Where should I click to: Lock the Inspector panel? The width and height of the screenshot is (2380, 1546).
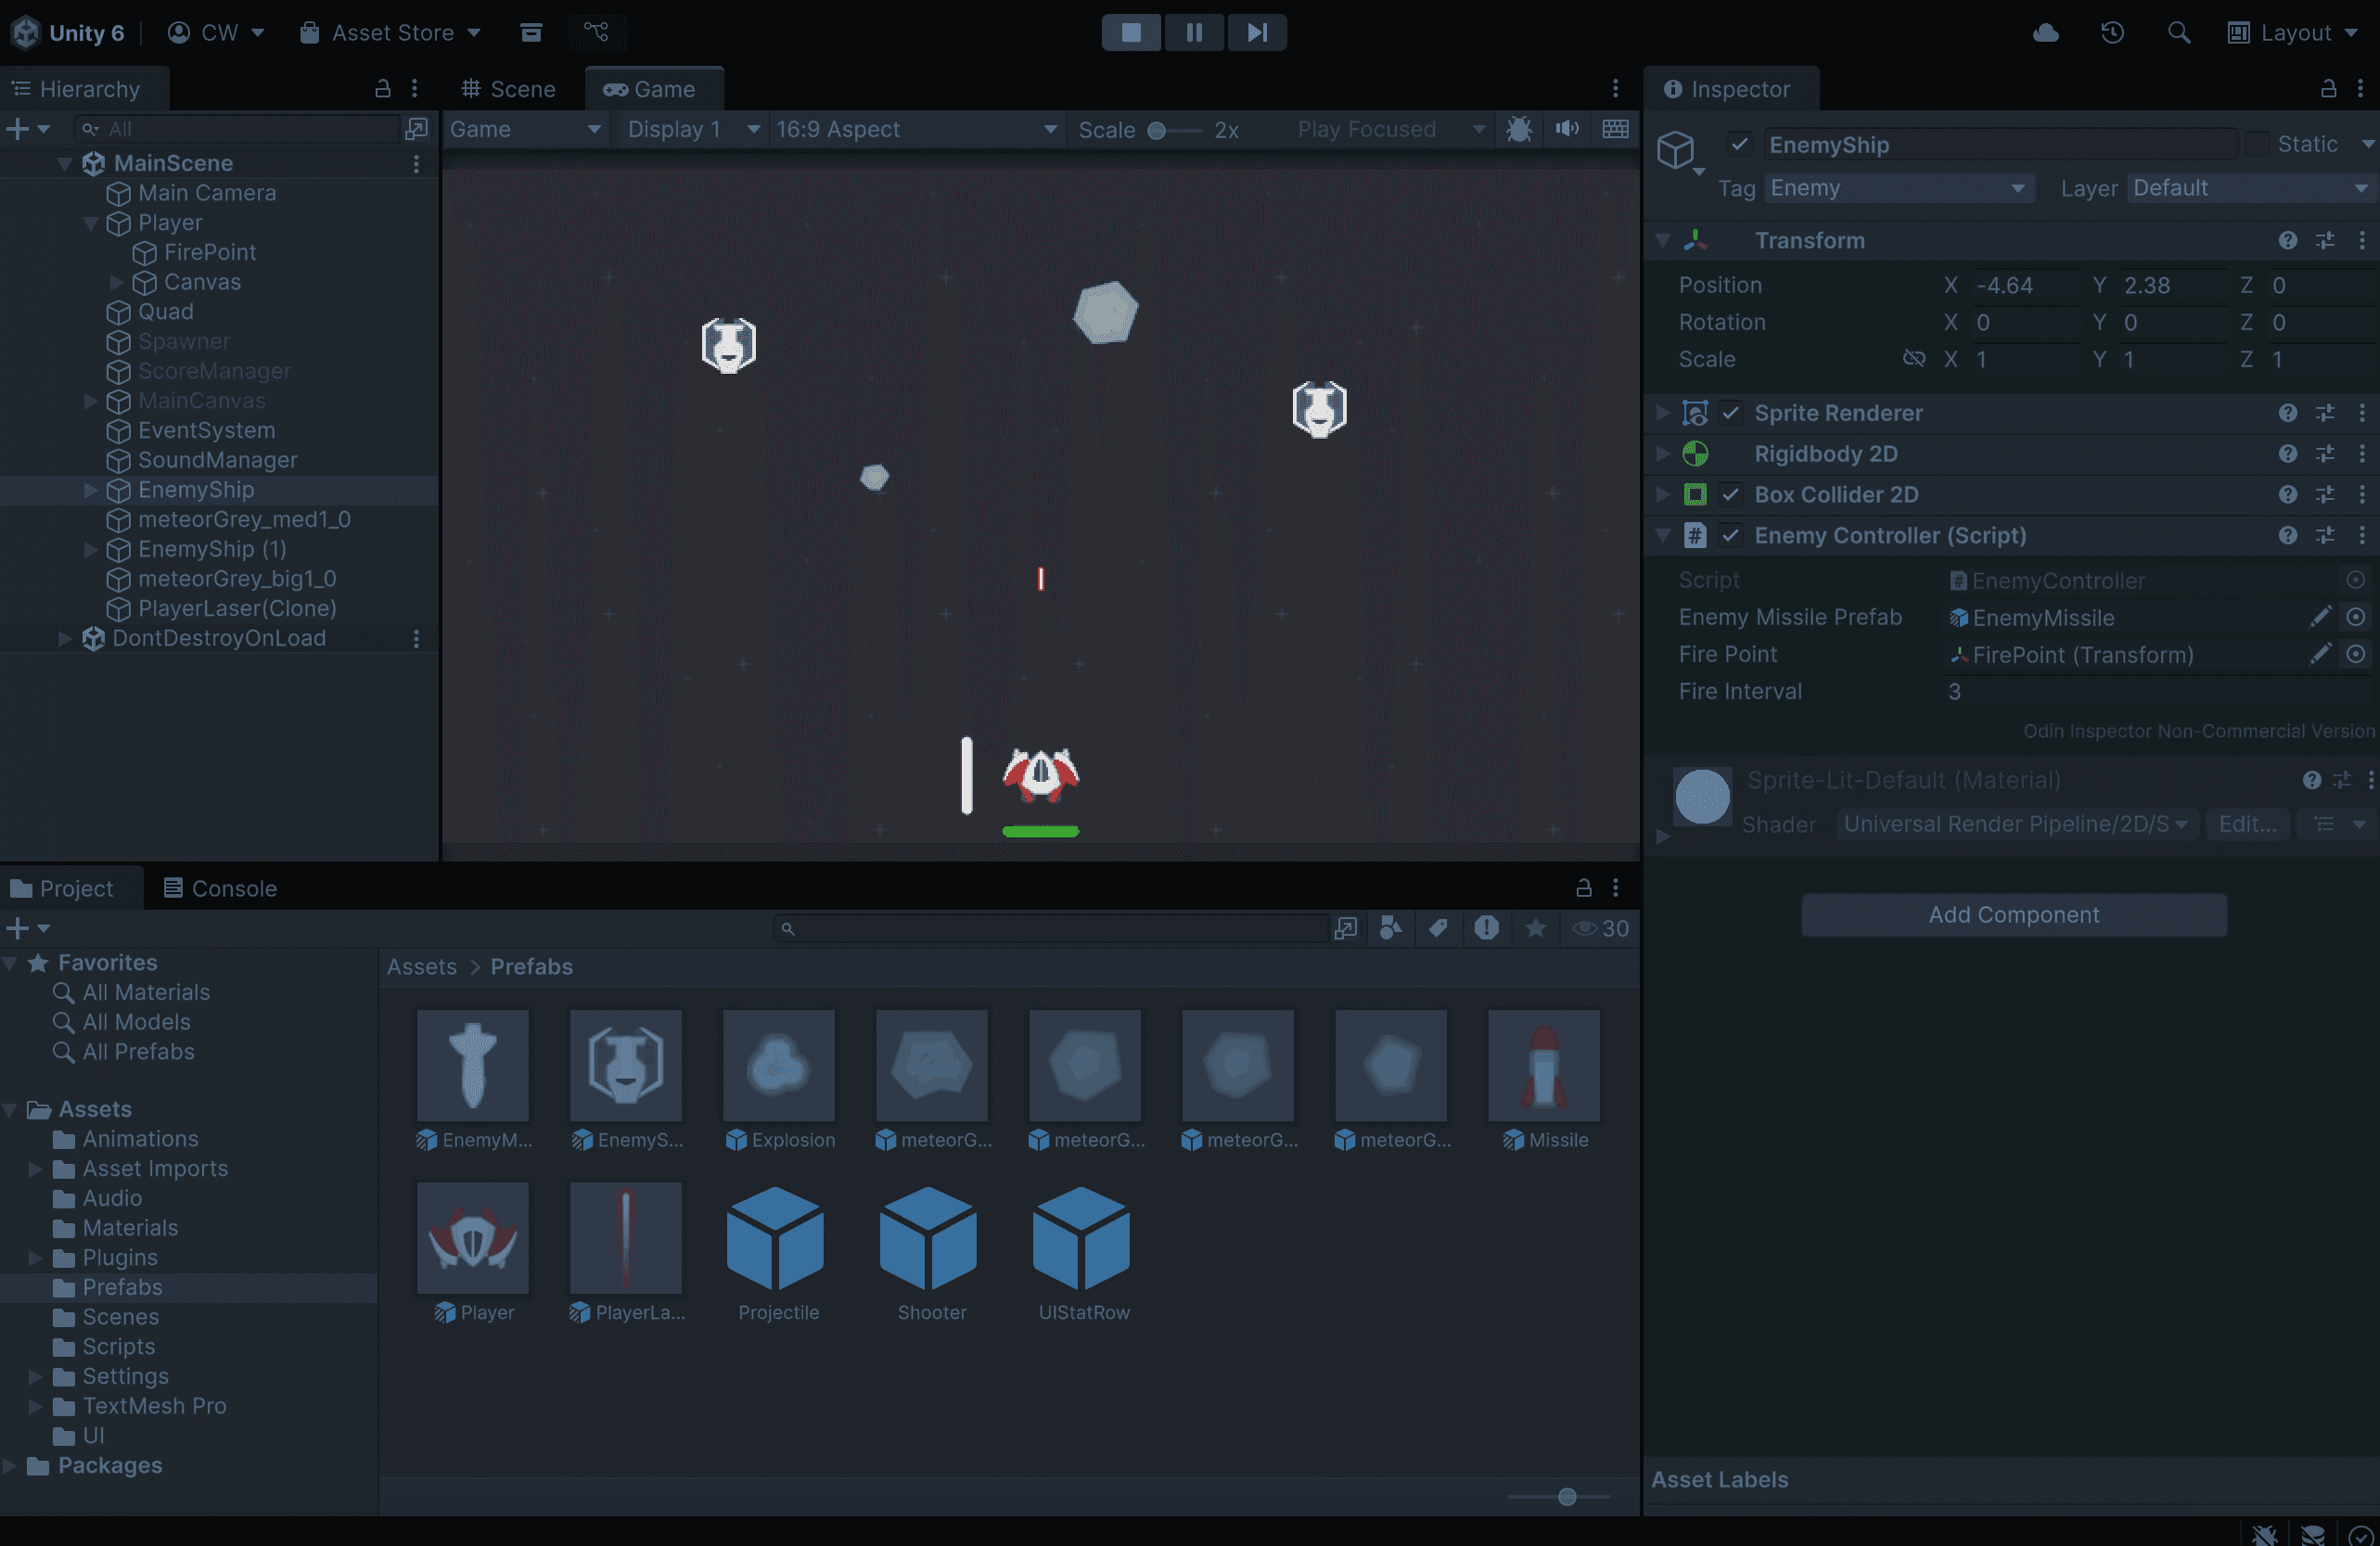click(2328, 89)
